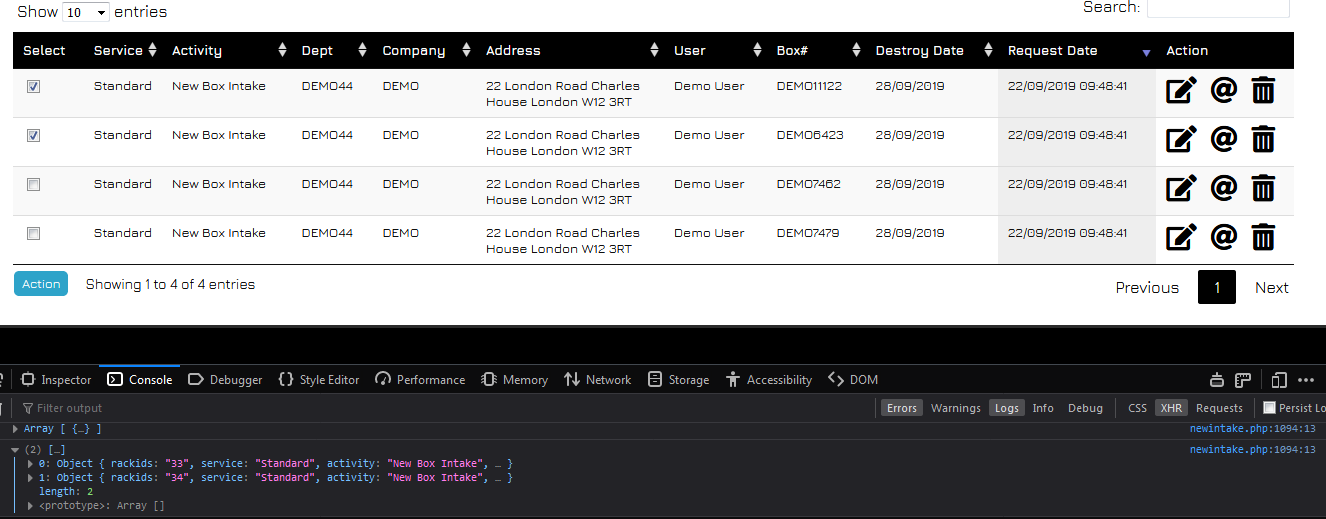
Task: Enable the Persist Logs checkbox
Action: (1269, 408)
